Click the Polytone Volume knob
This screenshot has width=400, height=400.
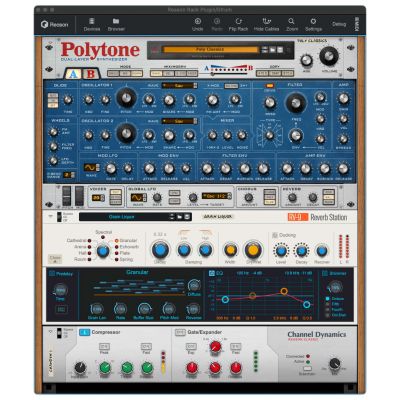coord(329,56)
